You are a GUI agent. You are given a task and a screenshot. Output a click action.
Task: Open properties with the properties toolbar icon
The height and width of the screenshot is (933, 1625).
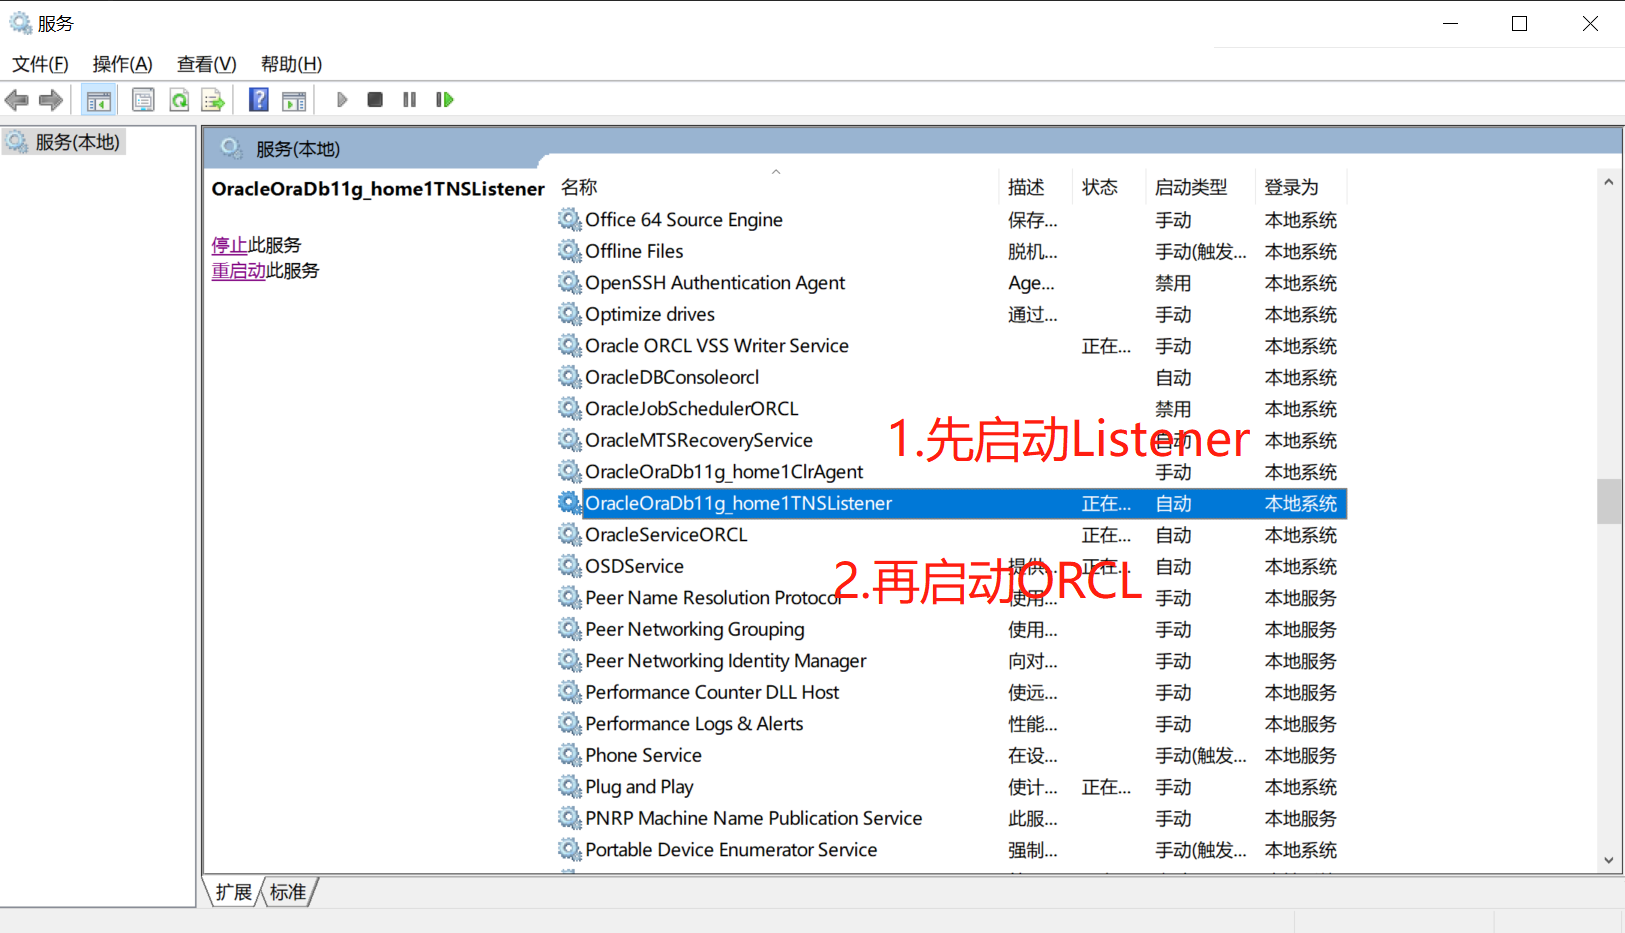coord(143,99)
